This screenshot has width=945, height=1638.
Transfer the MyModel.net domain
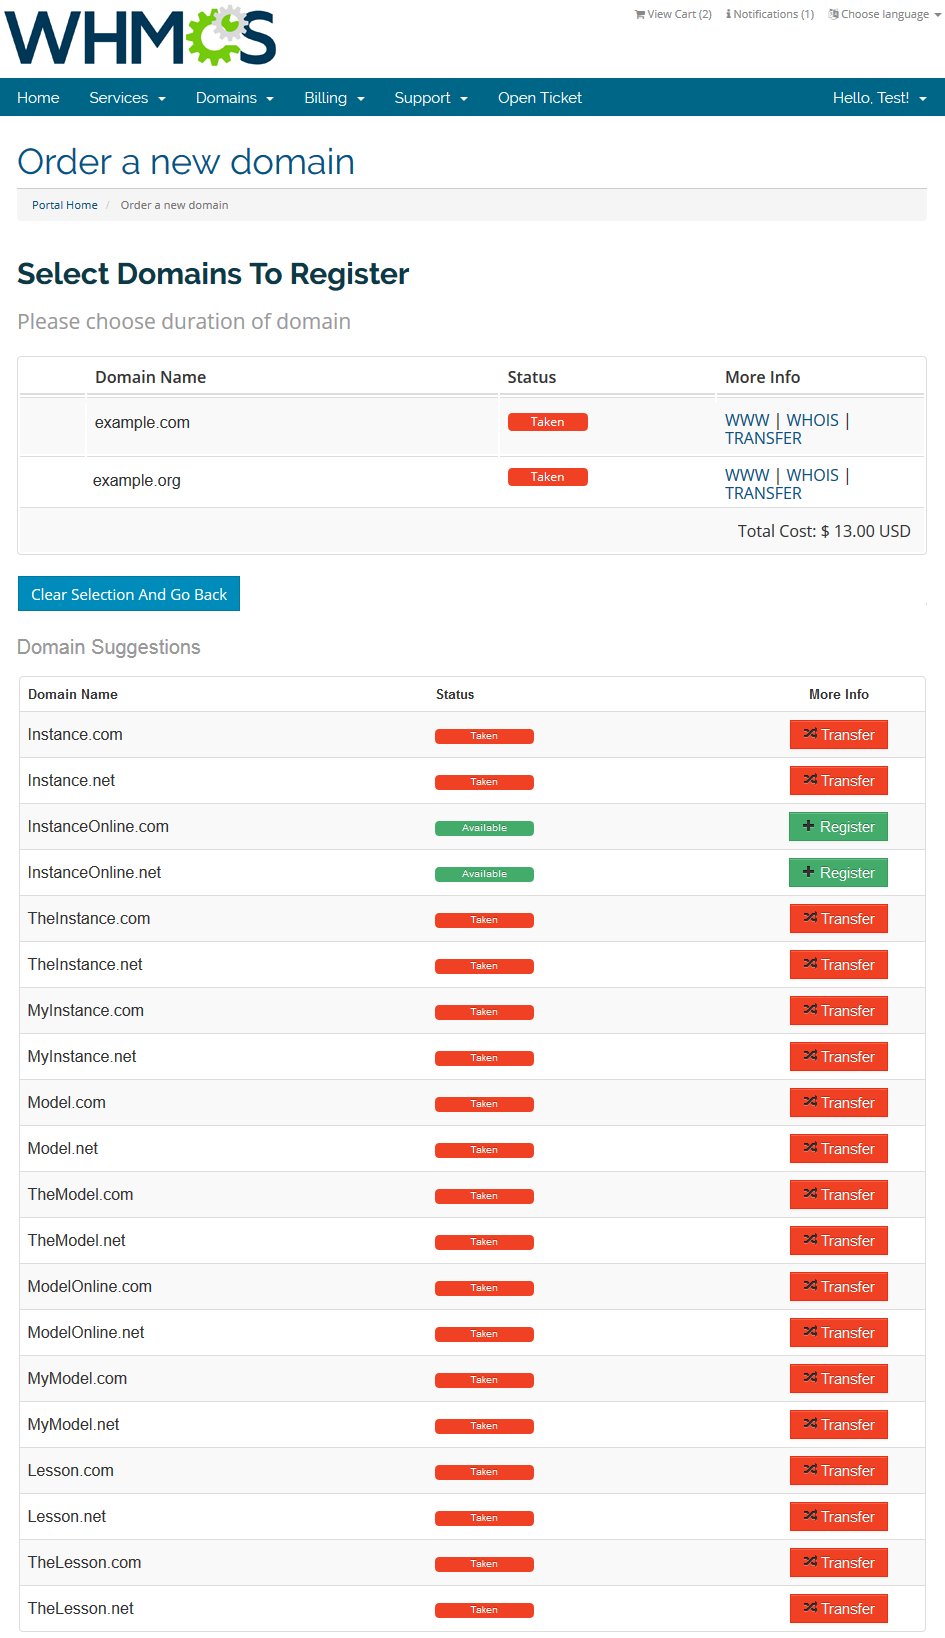[x=839, y=1425]
